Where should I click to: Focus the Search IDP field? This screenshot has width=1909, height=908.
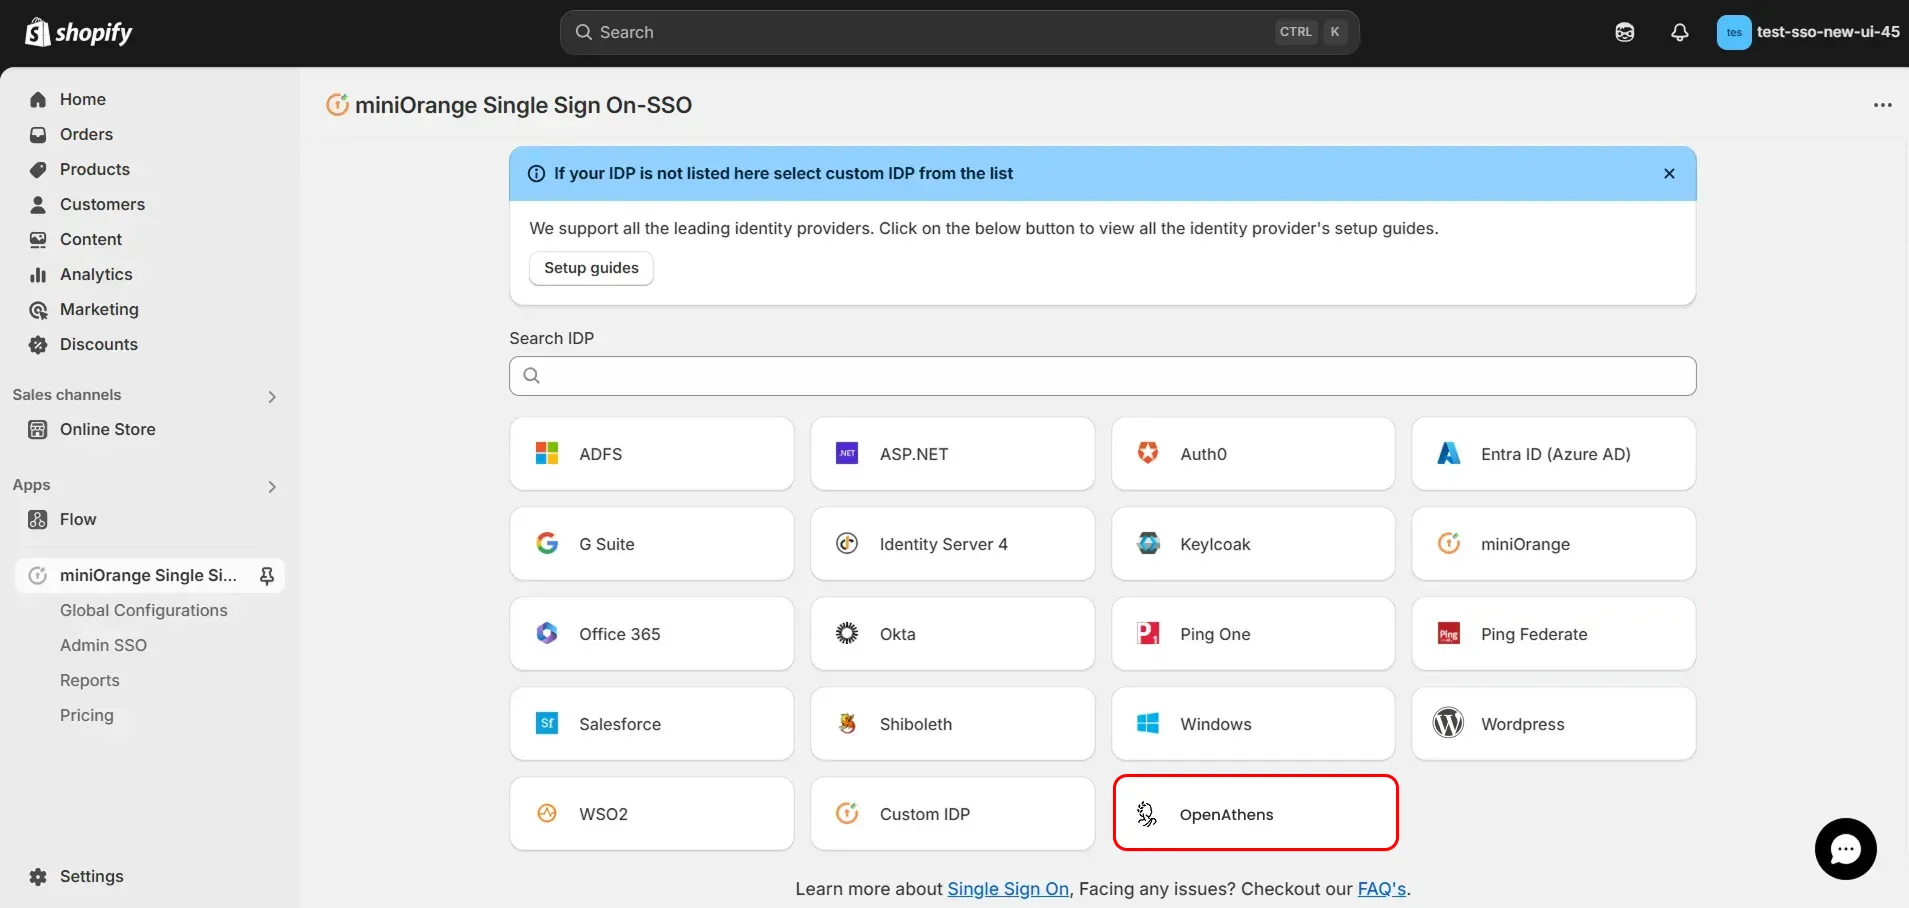click(x=1102, y=376)
